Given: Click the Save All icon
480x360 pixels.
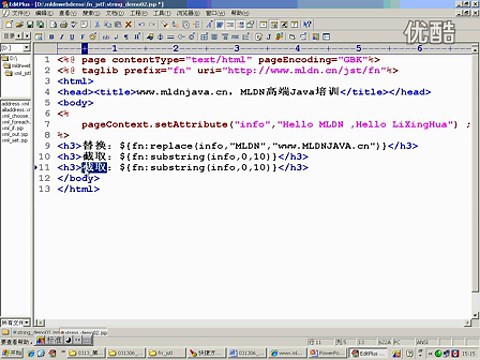Looking at the screenshot, I should click(x=40, y=24).
